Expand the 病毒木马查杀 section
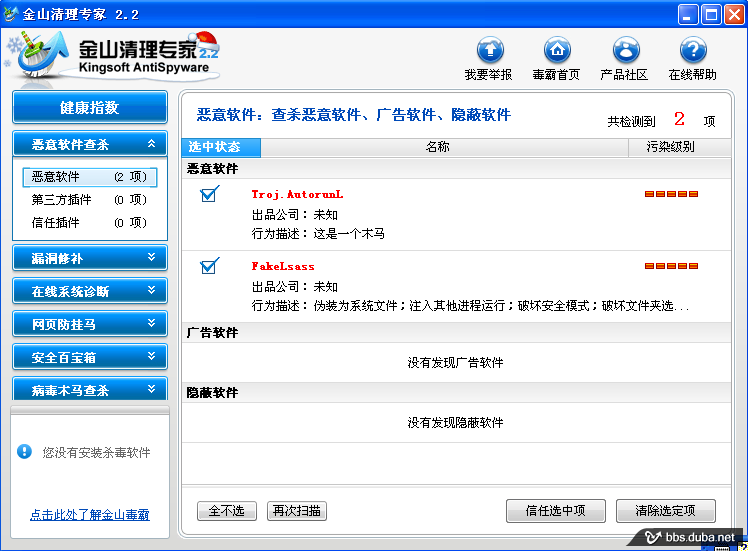 pos(90,389)
